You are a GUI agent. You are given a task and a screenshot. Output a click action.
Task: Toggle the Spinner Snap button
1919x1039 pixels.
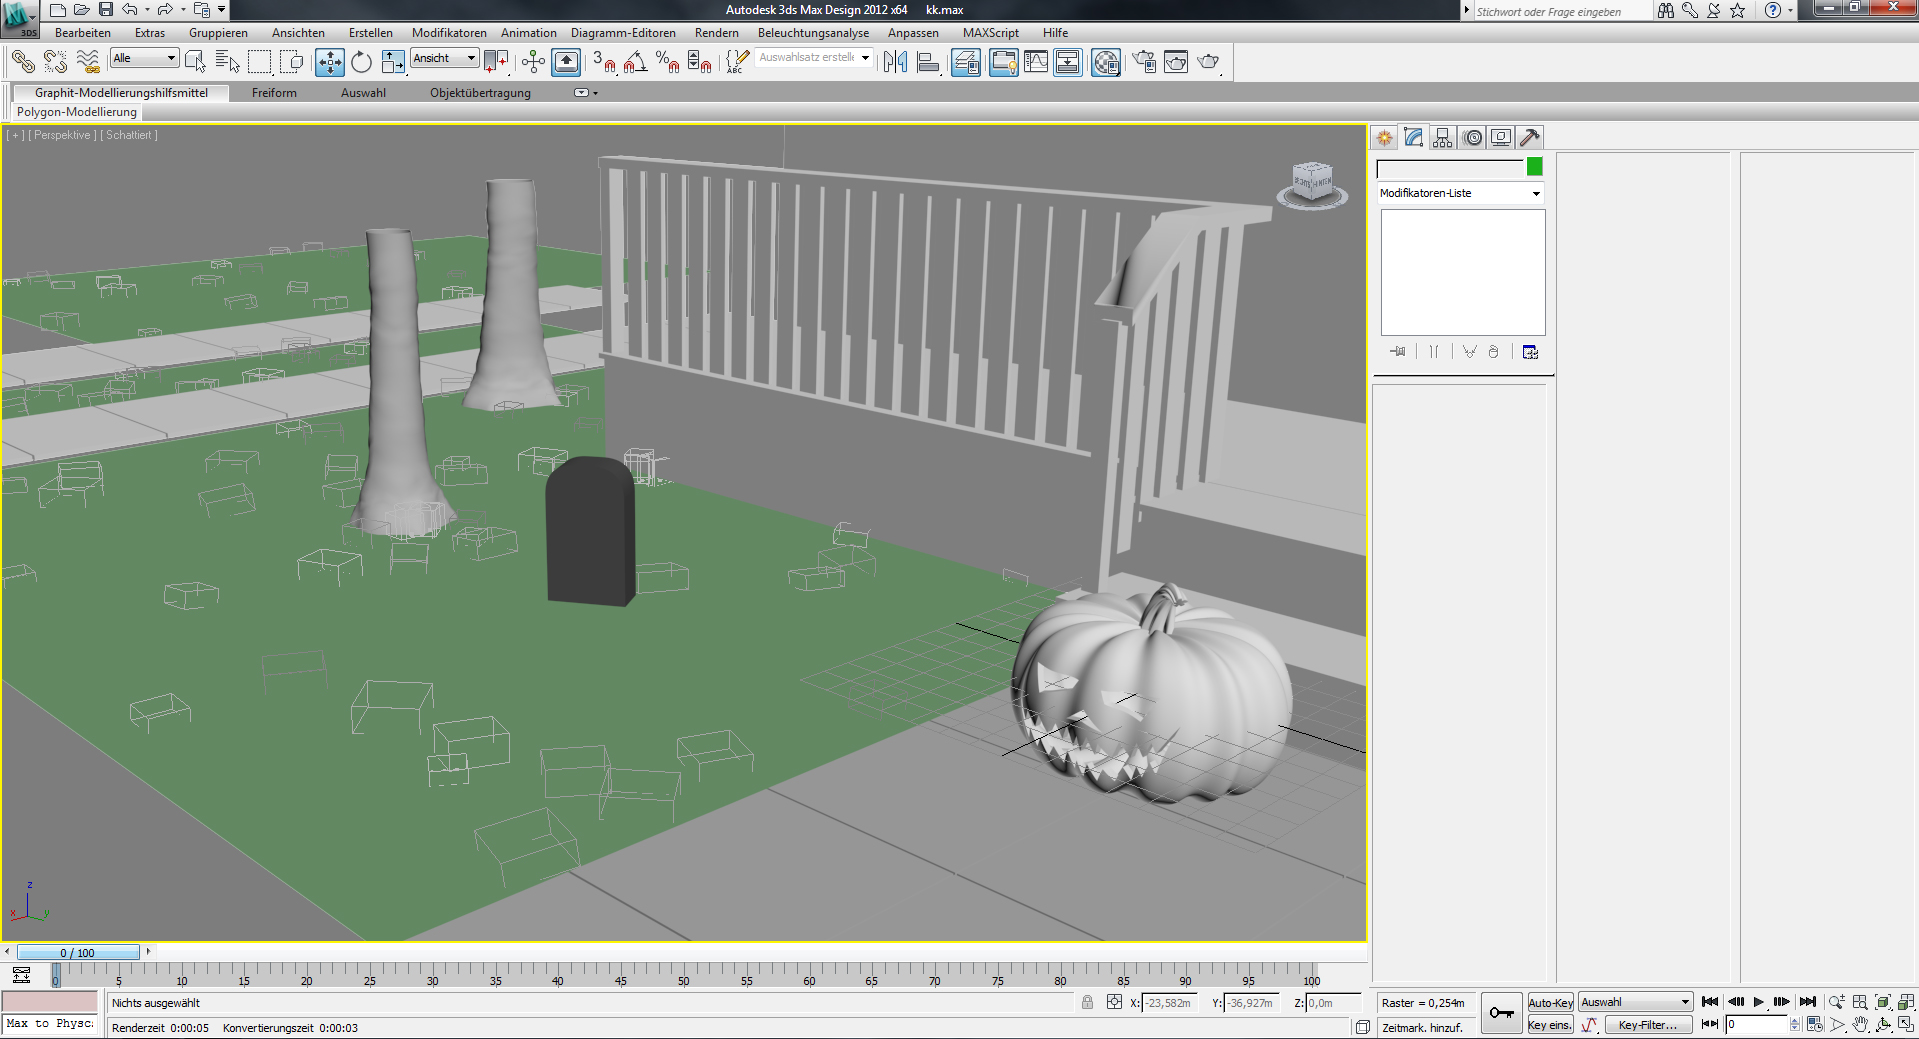pos(700,62)
